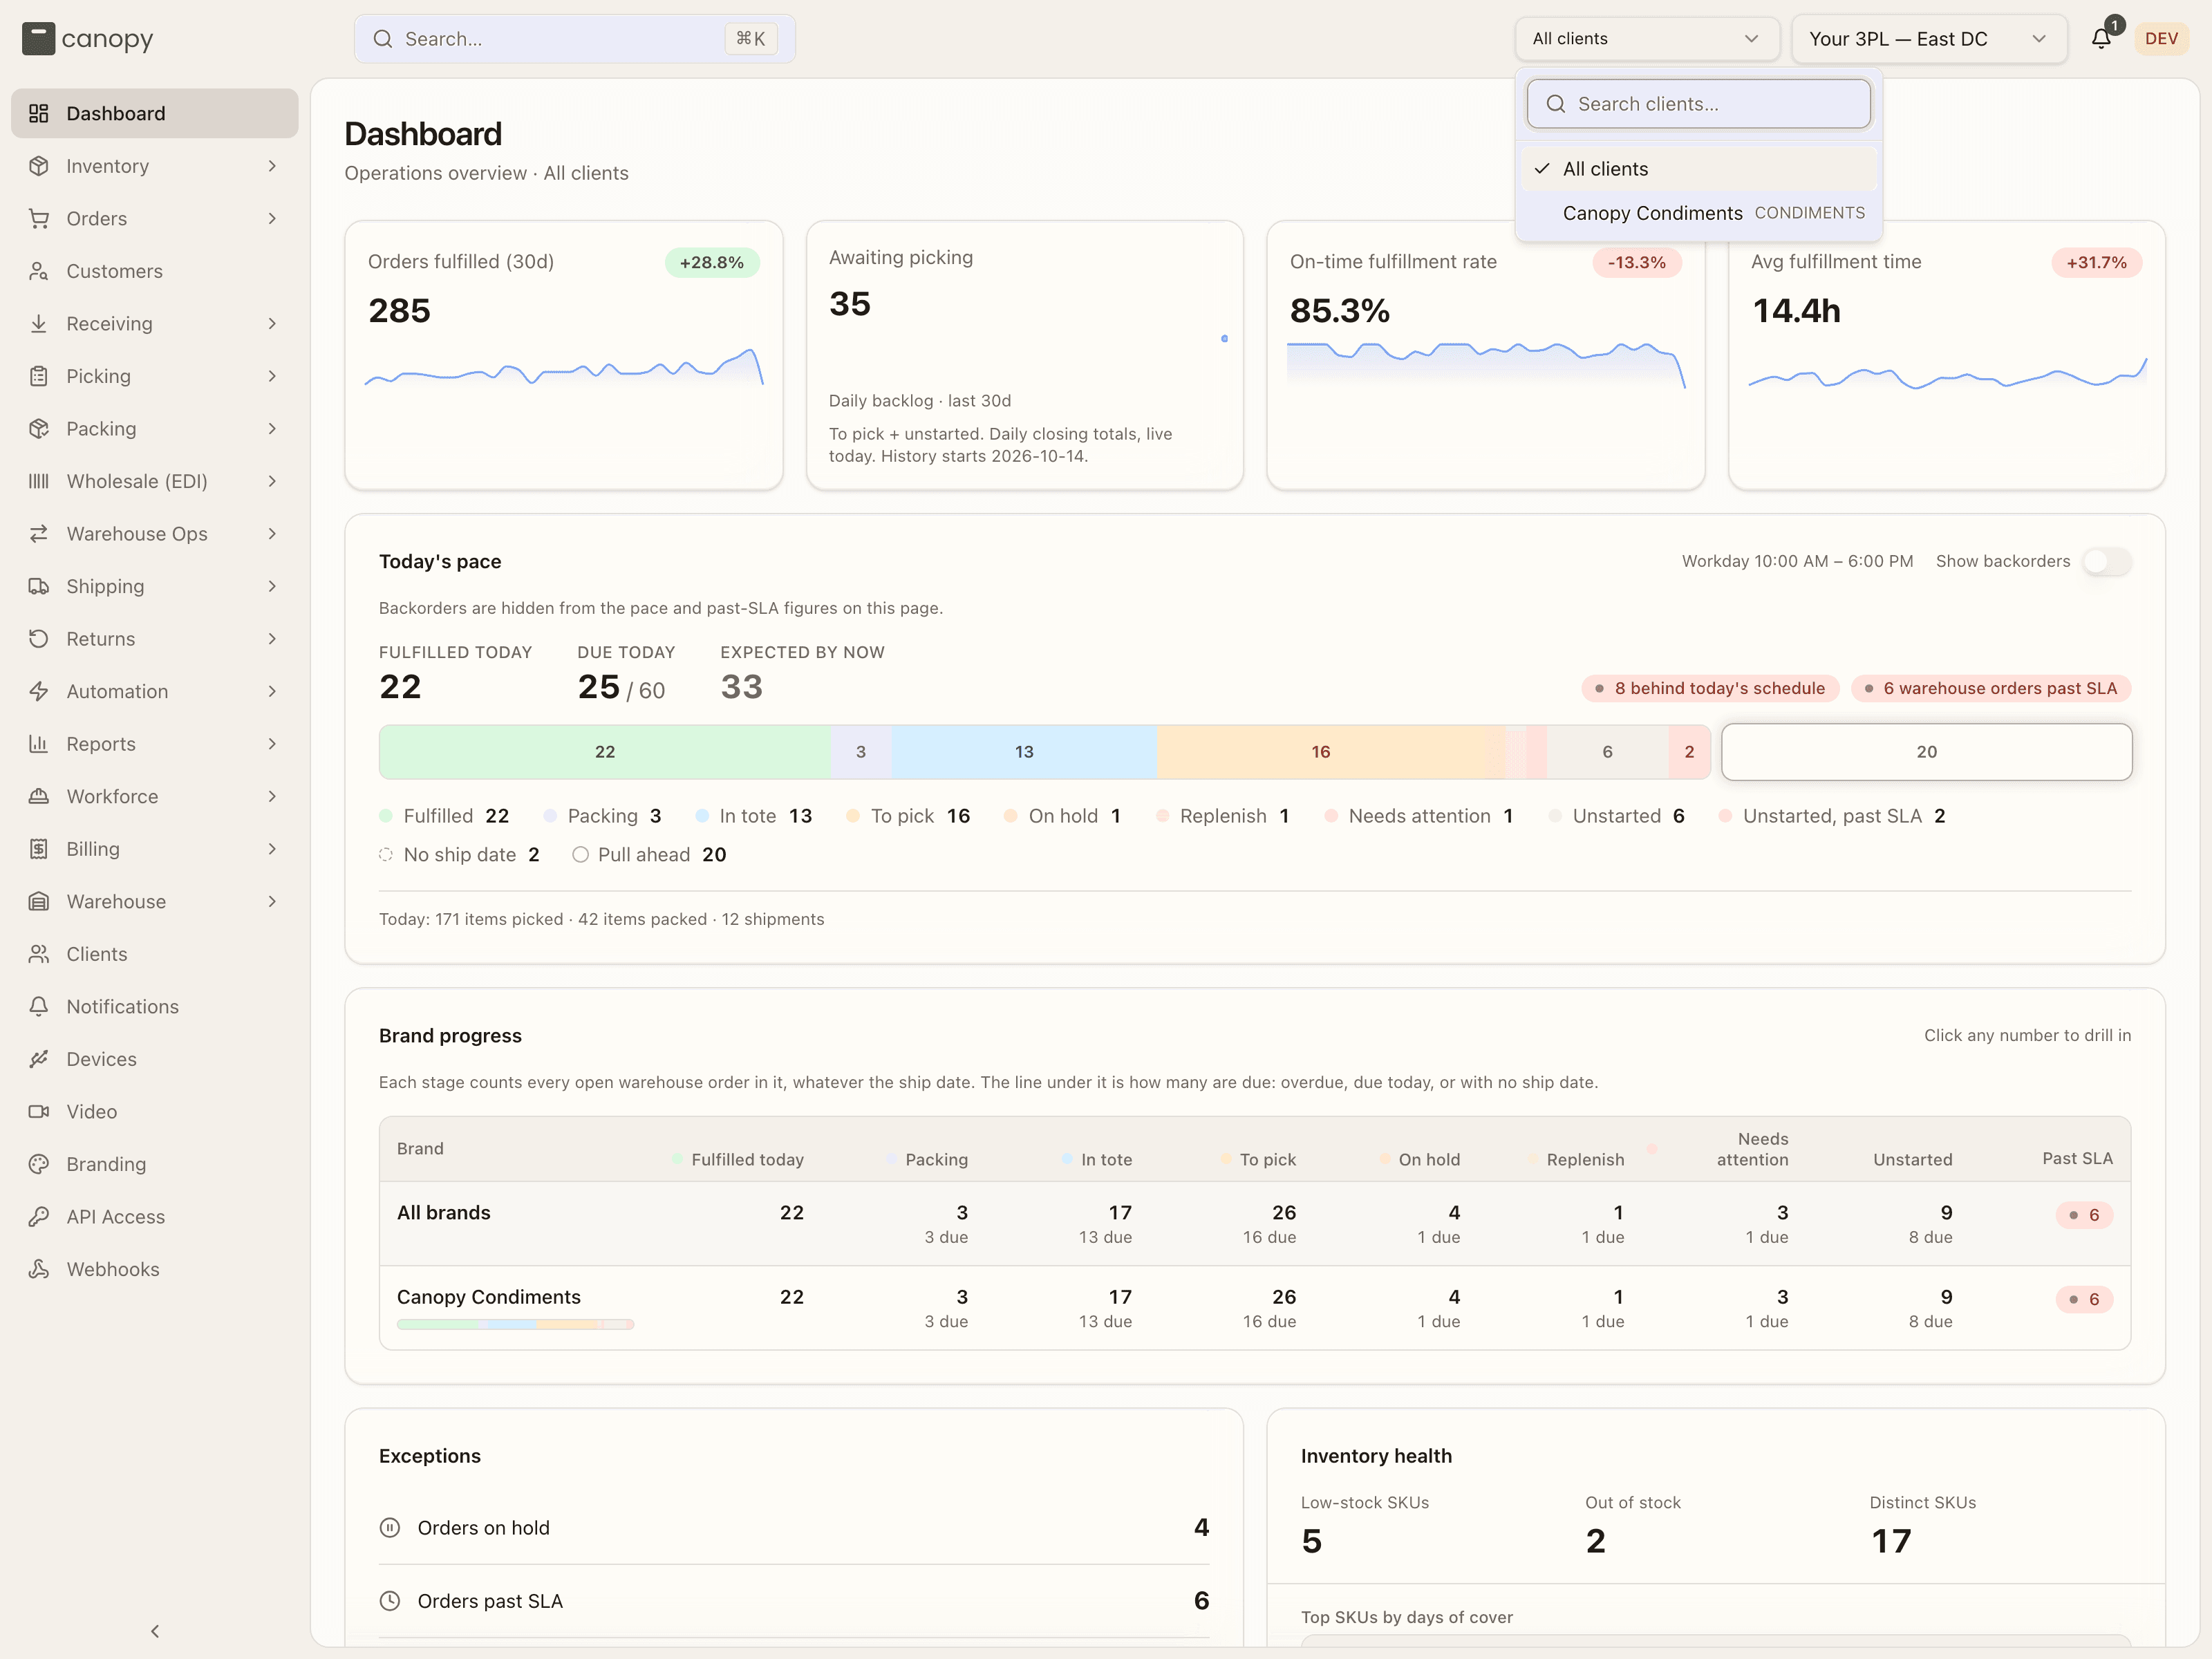Click the Reports bar chart icon
The image size is (2212, 1659).
(39, 743)
